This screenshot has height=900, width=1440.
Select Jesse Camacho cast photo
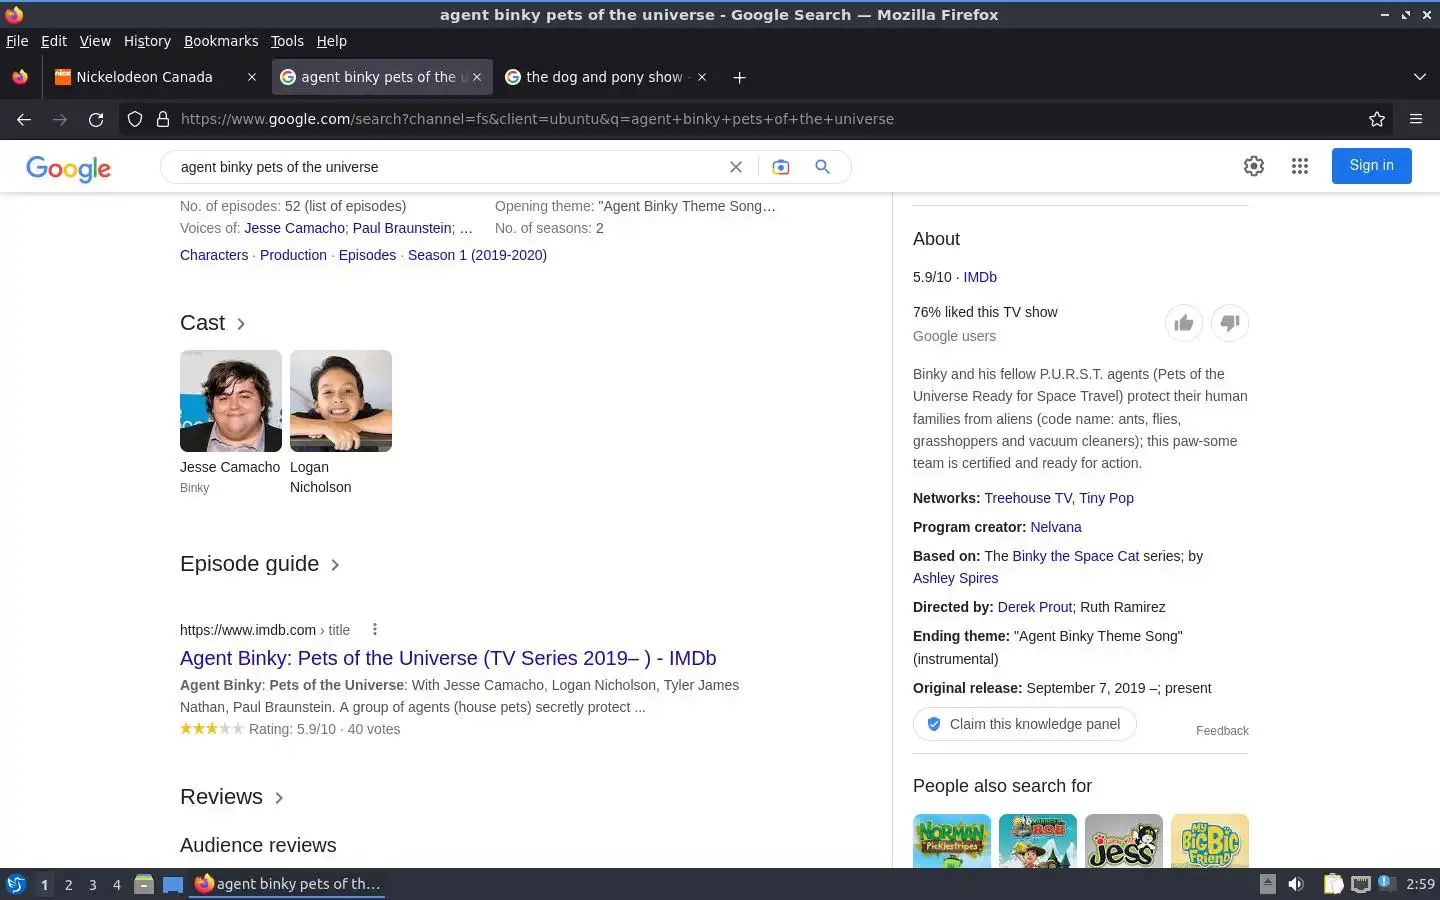click(231, 401)
